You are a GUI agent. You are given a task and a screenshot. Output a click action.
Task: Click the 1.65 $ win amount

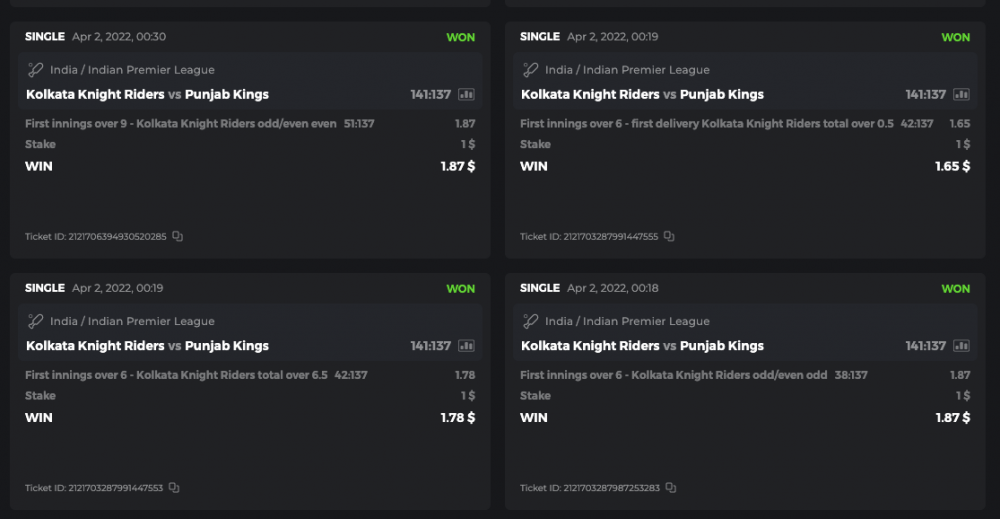pos(952,166)
